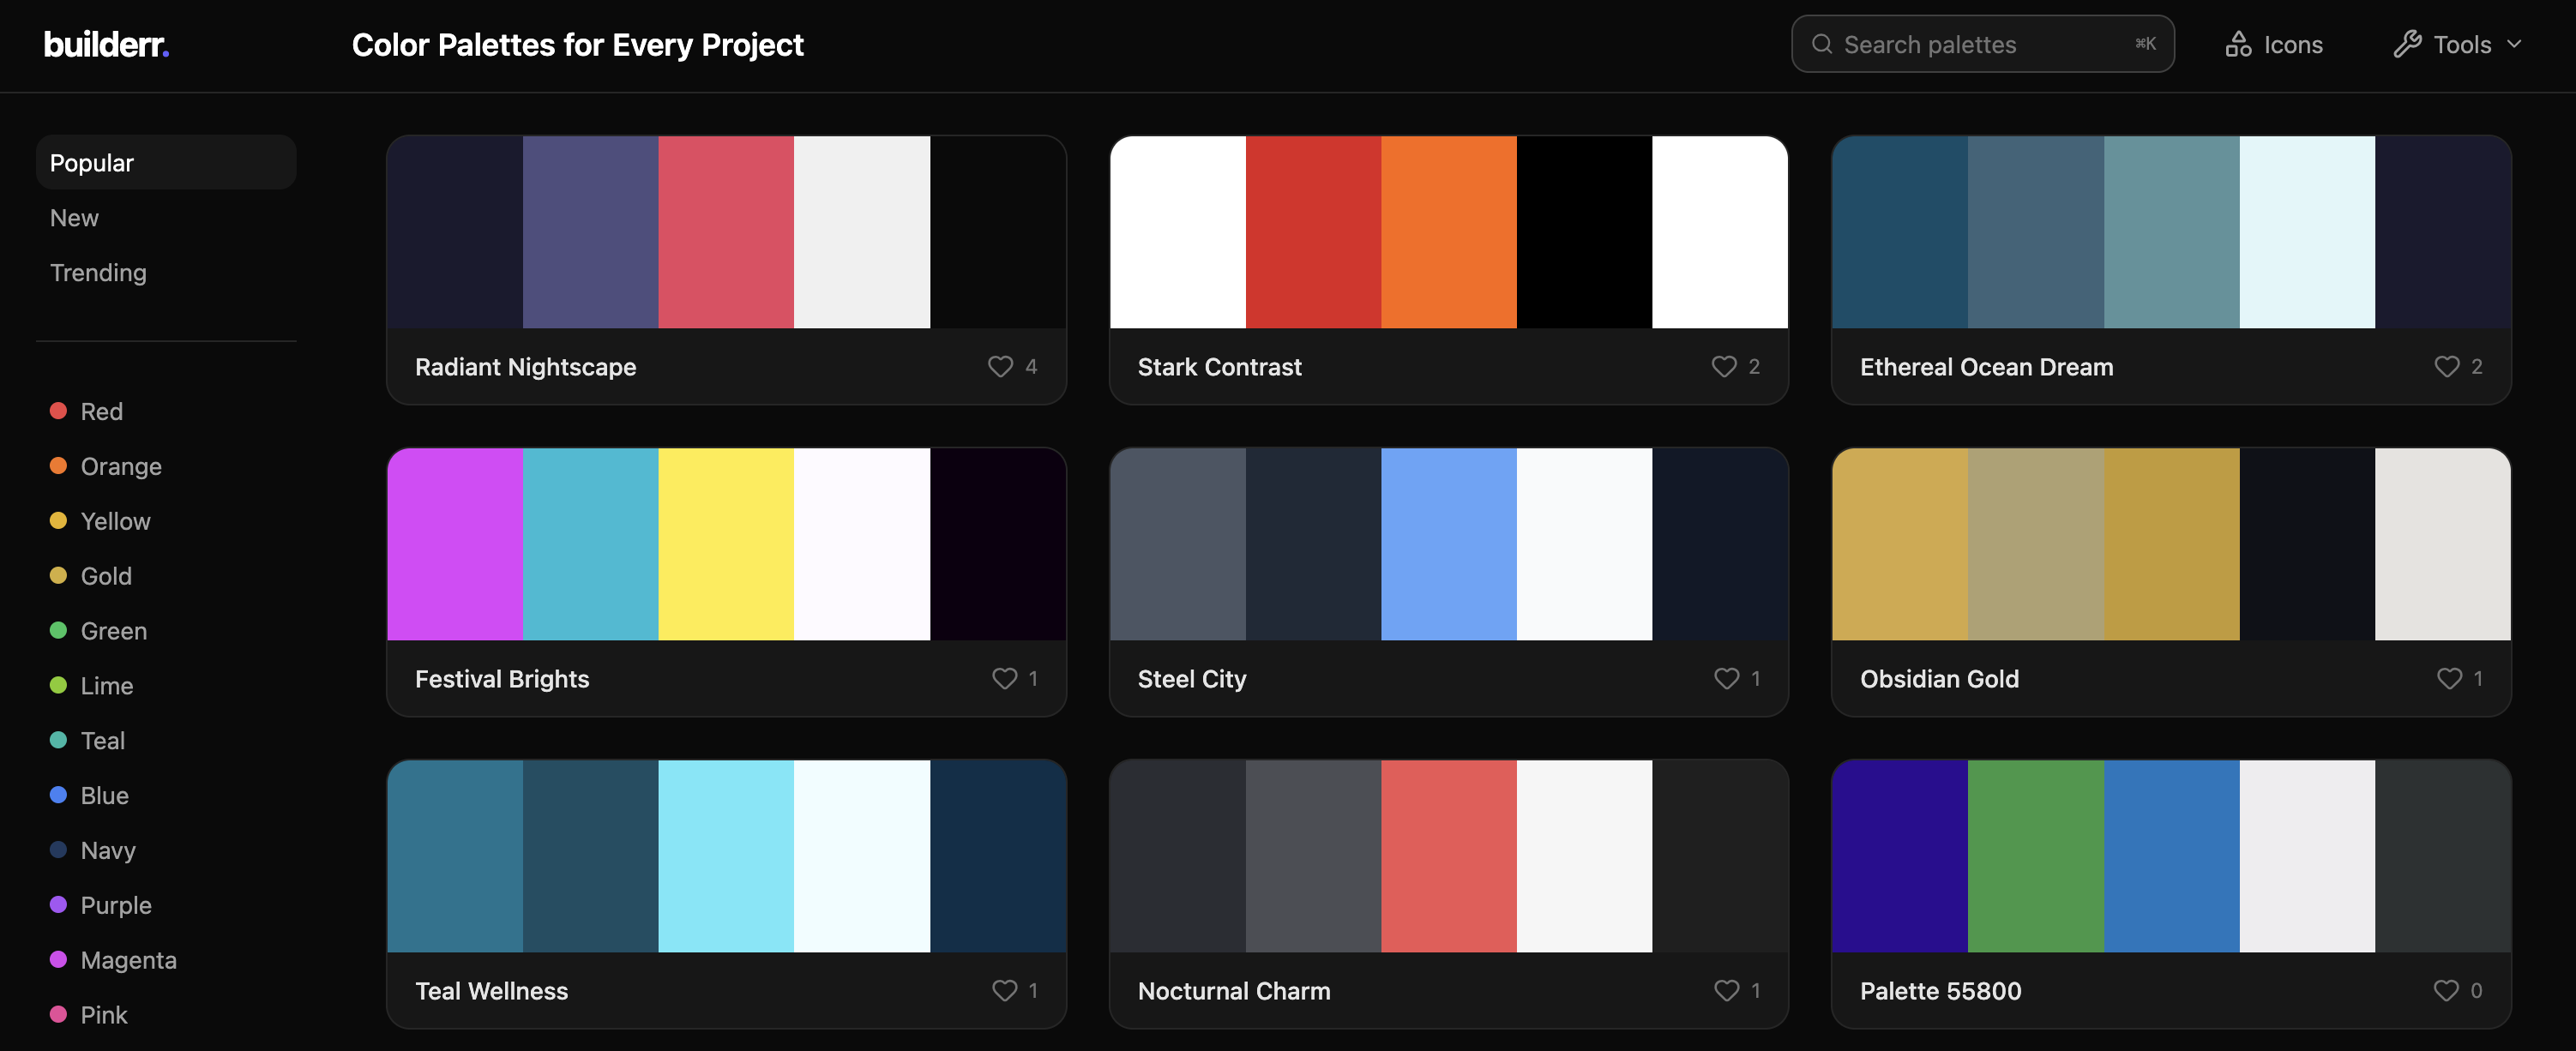This screenshot has height=1051, width=2576.
Task: Switch to the New tab
Action: pos(74,217)
